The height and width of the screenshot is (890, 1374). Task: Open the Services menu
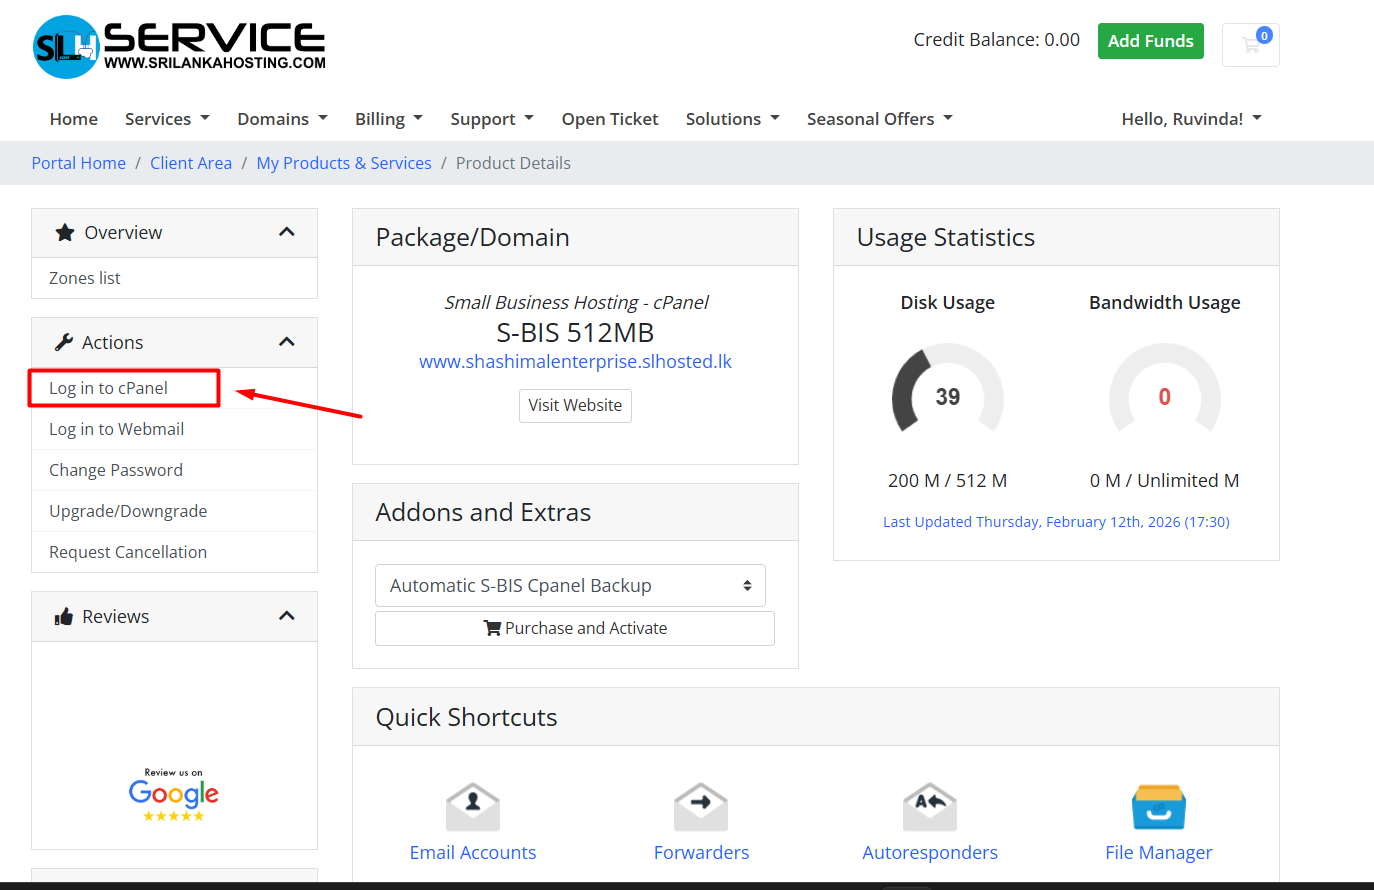(x=167, y=119)
